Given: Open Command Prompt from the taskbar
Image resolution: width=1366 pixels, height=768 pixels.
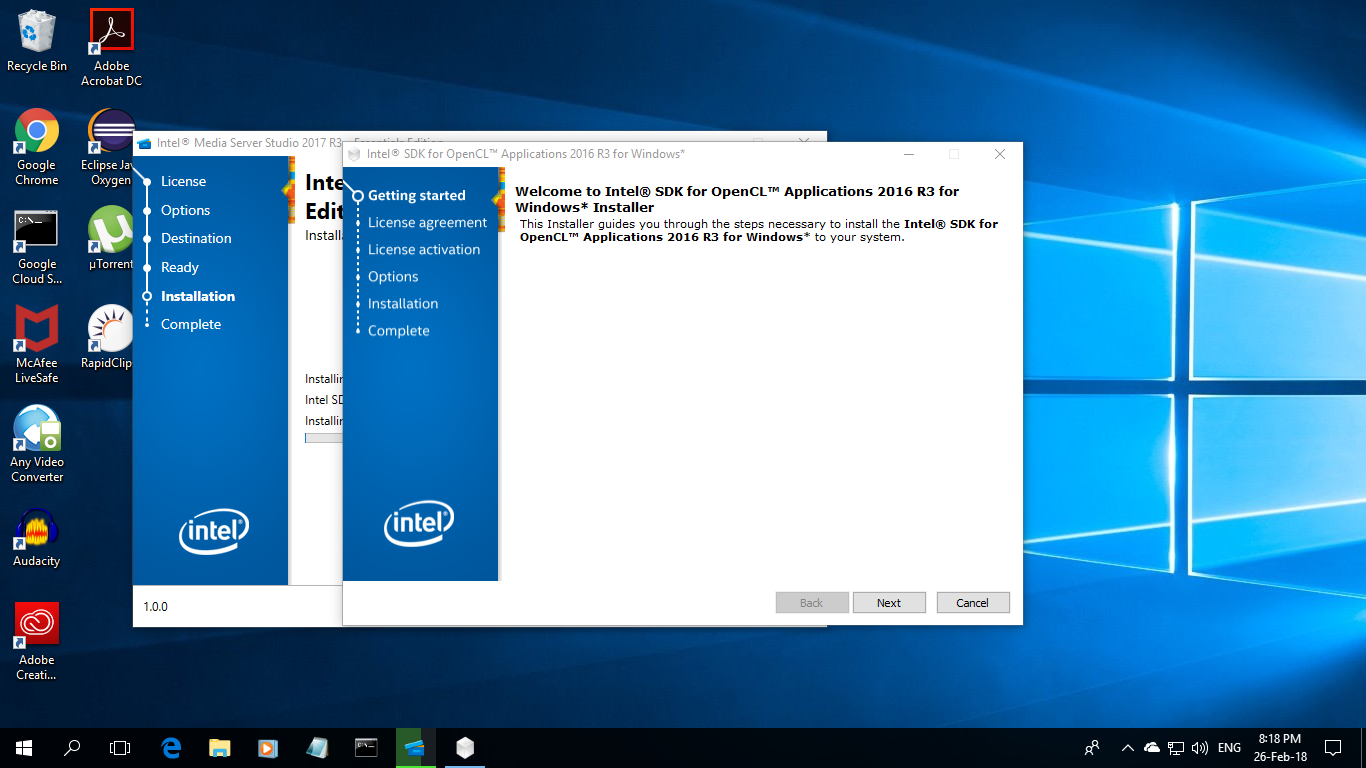Looking at the screenshot, I should click(x=366, y=747).
